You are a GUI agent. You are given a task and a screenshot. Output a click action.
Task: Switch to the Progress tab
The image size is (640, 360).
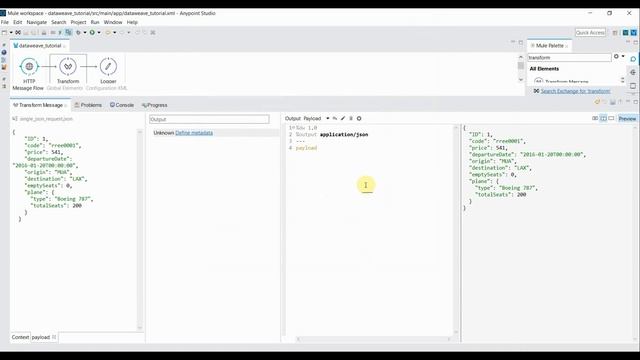(154, 105)
